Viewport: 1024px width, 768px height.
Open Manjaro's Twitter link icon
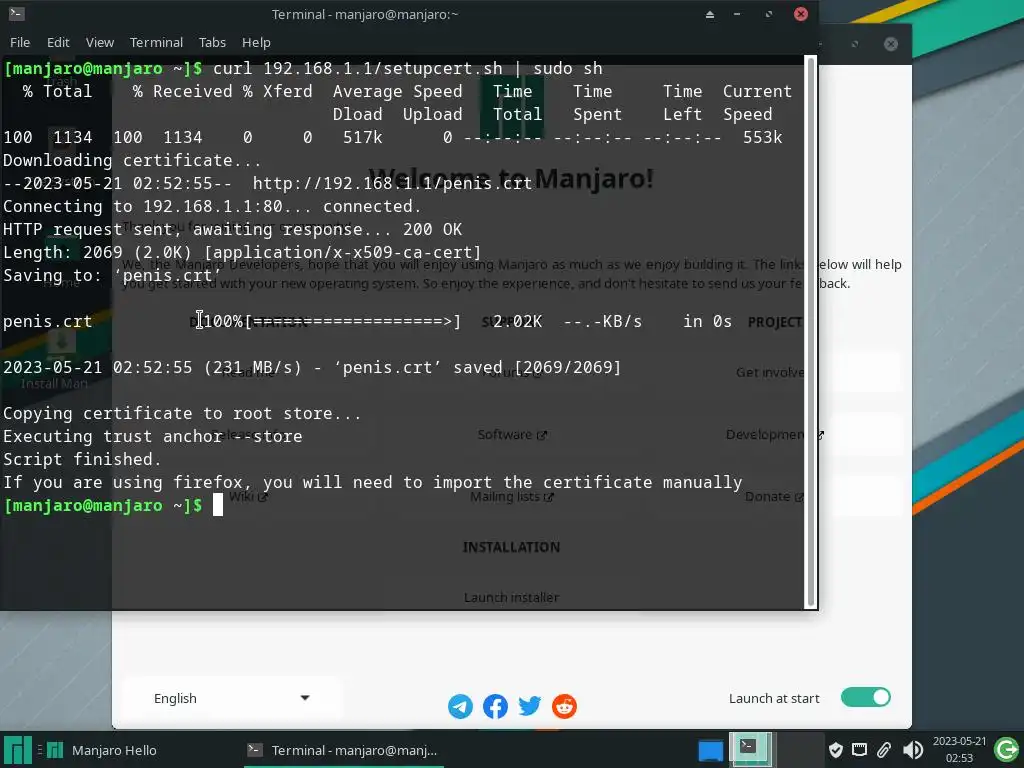click(530, 706)
